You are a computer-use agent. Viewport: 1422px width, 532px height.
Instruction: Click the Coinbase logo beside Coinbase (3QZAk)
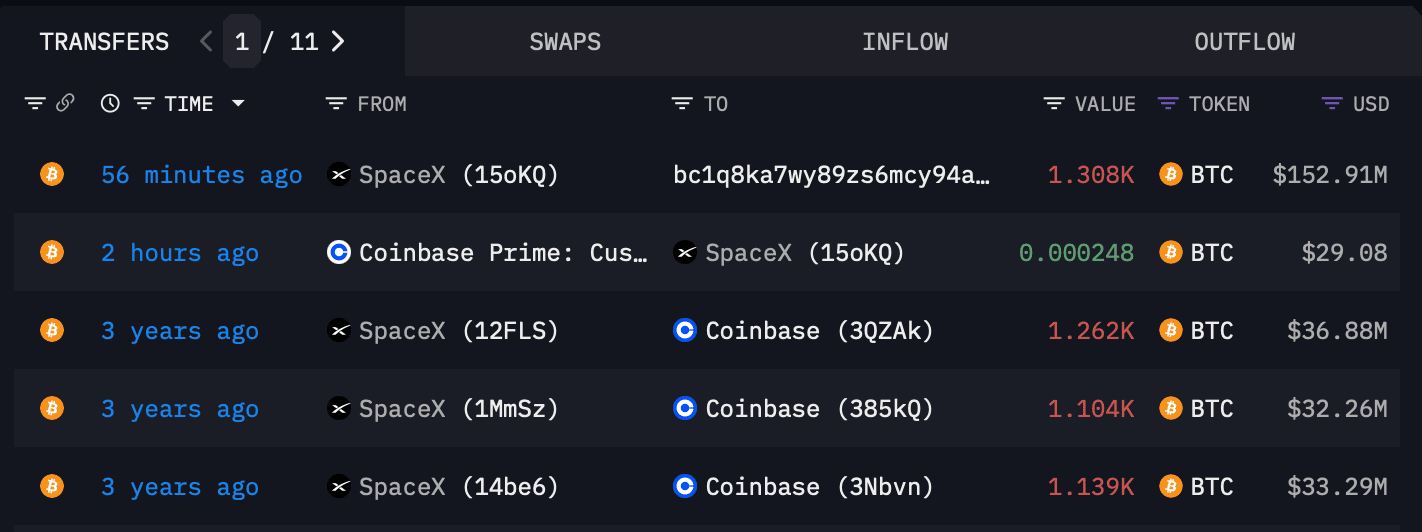coord(685,331)
